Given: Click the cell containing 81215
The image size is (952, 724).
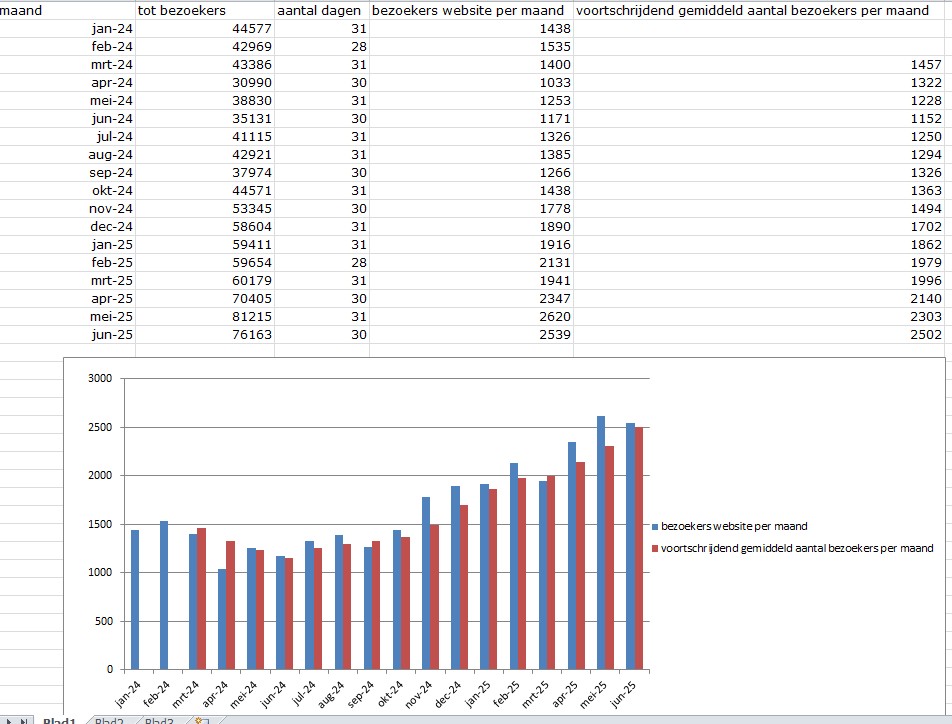Looking at the screenshot, I should coord(204,316).
